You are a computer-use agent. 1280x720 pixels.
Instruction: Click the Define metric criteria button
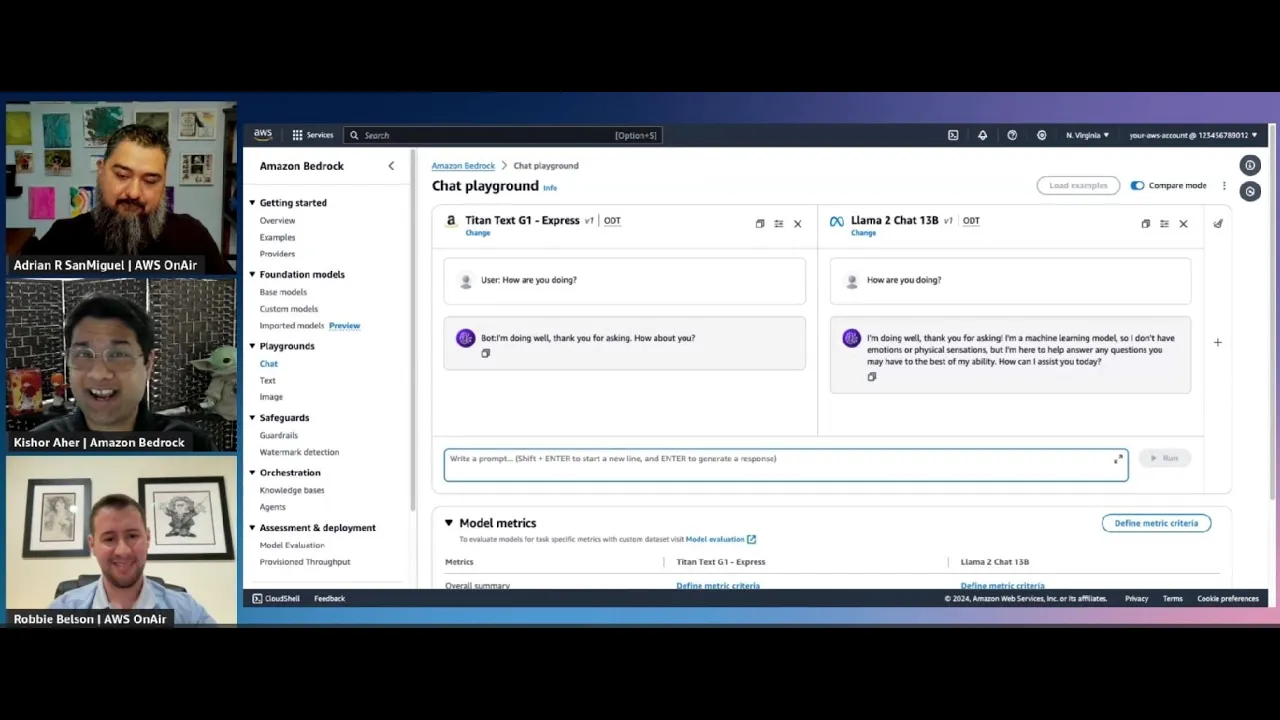click(1156, 523)
